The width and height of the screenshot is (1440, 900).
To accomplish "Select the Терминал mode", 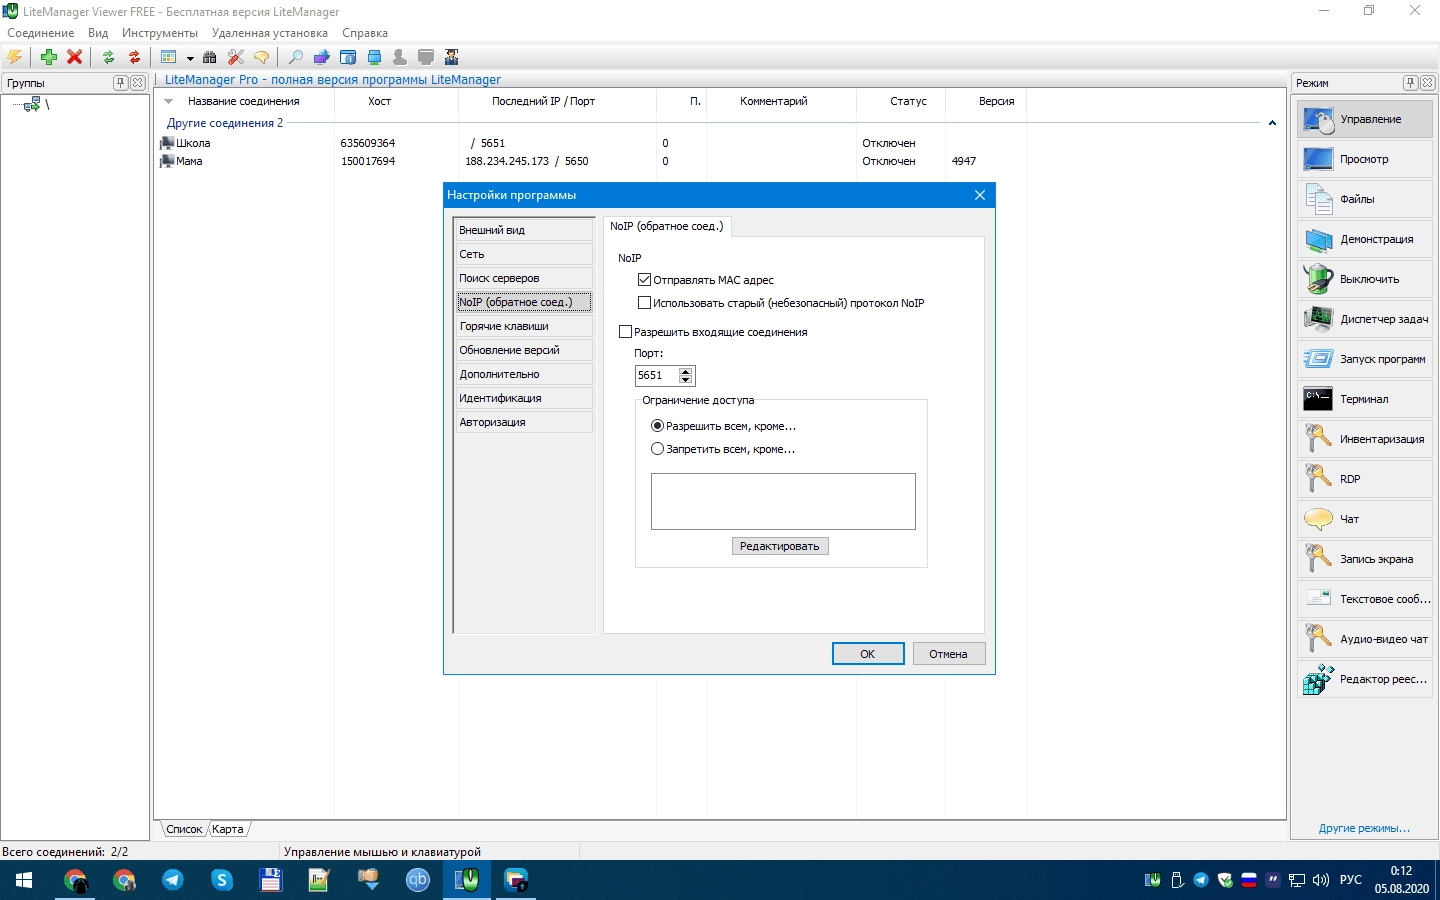I will point(1365,399).
